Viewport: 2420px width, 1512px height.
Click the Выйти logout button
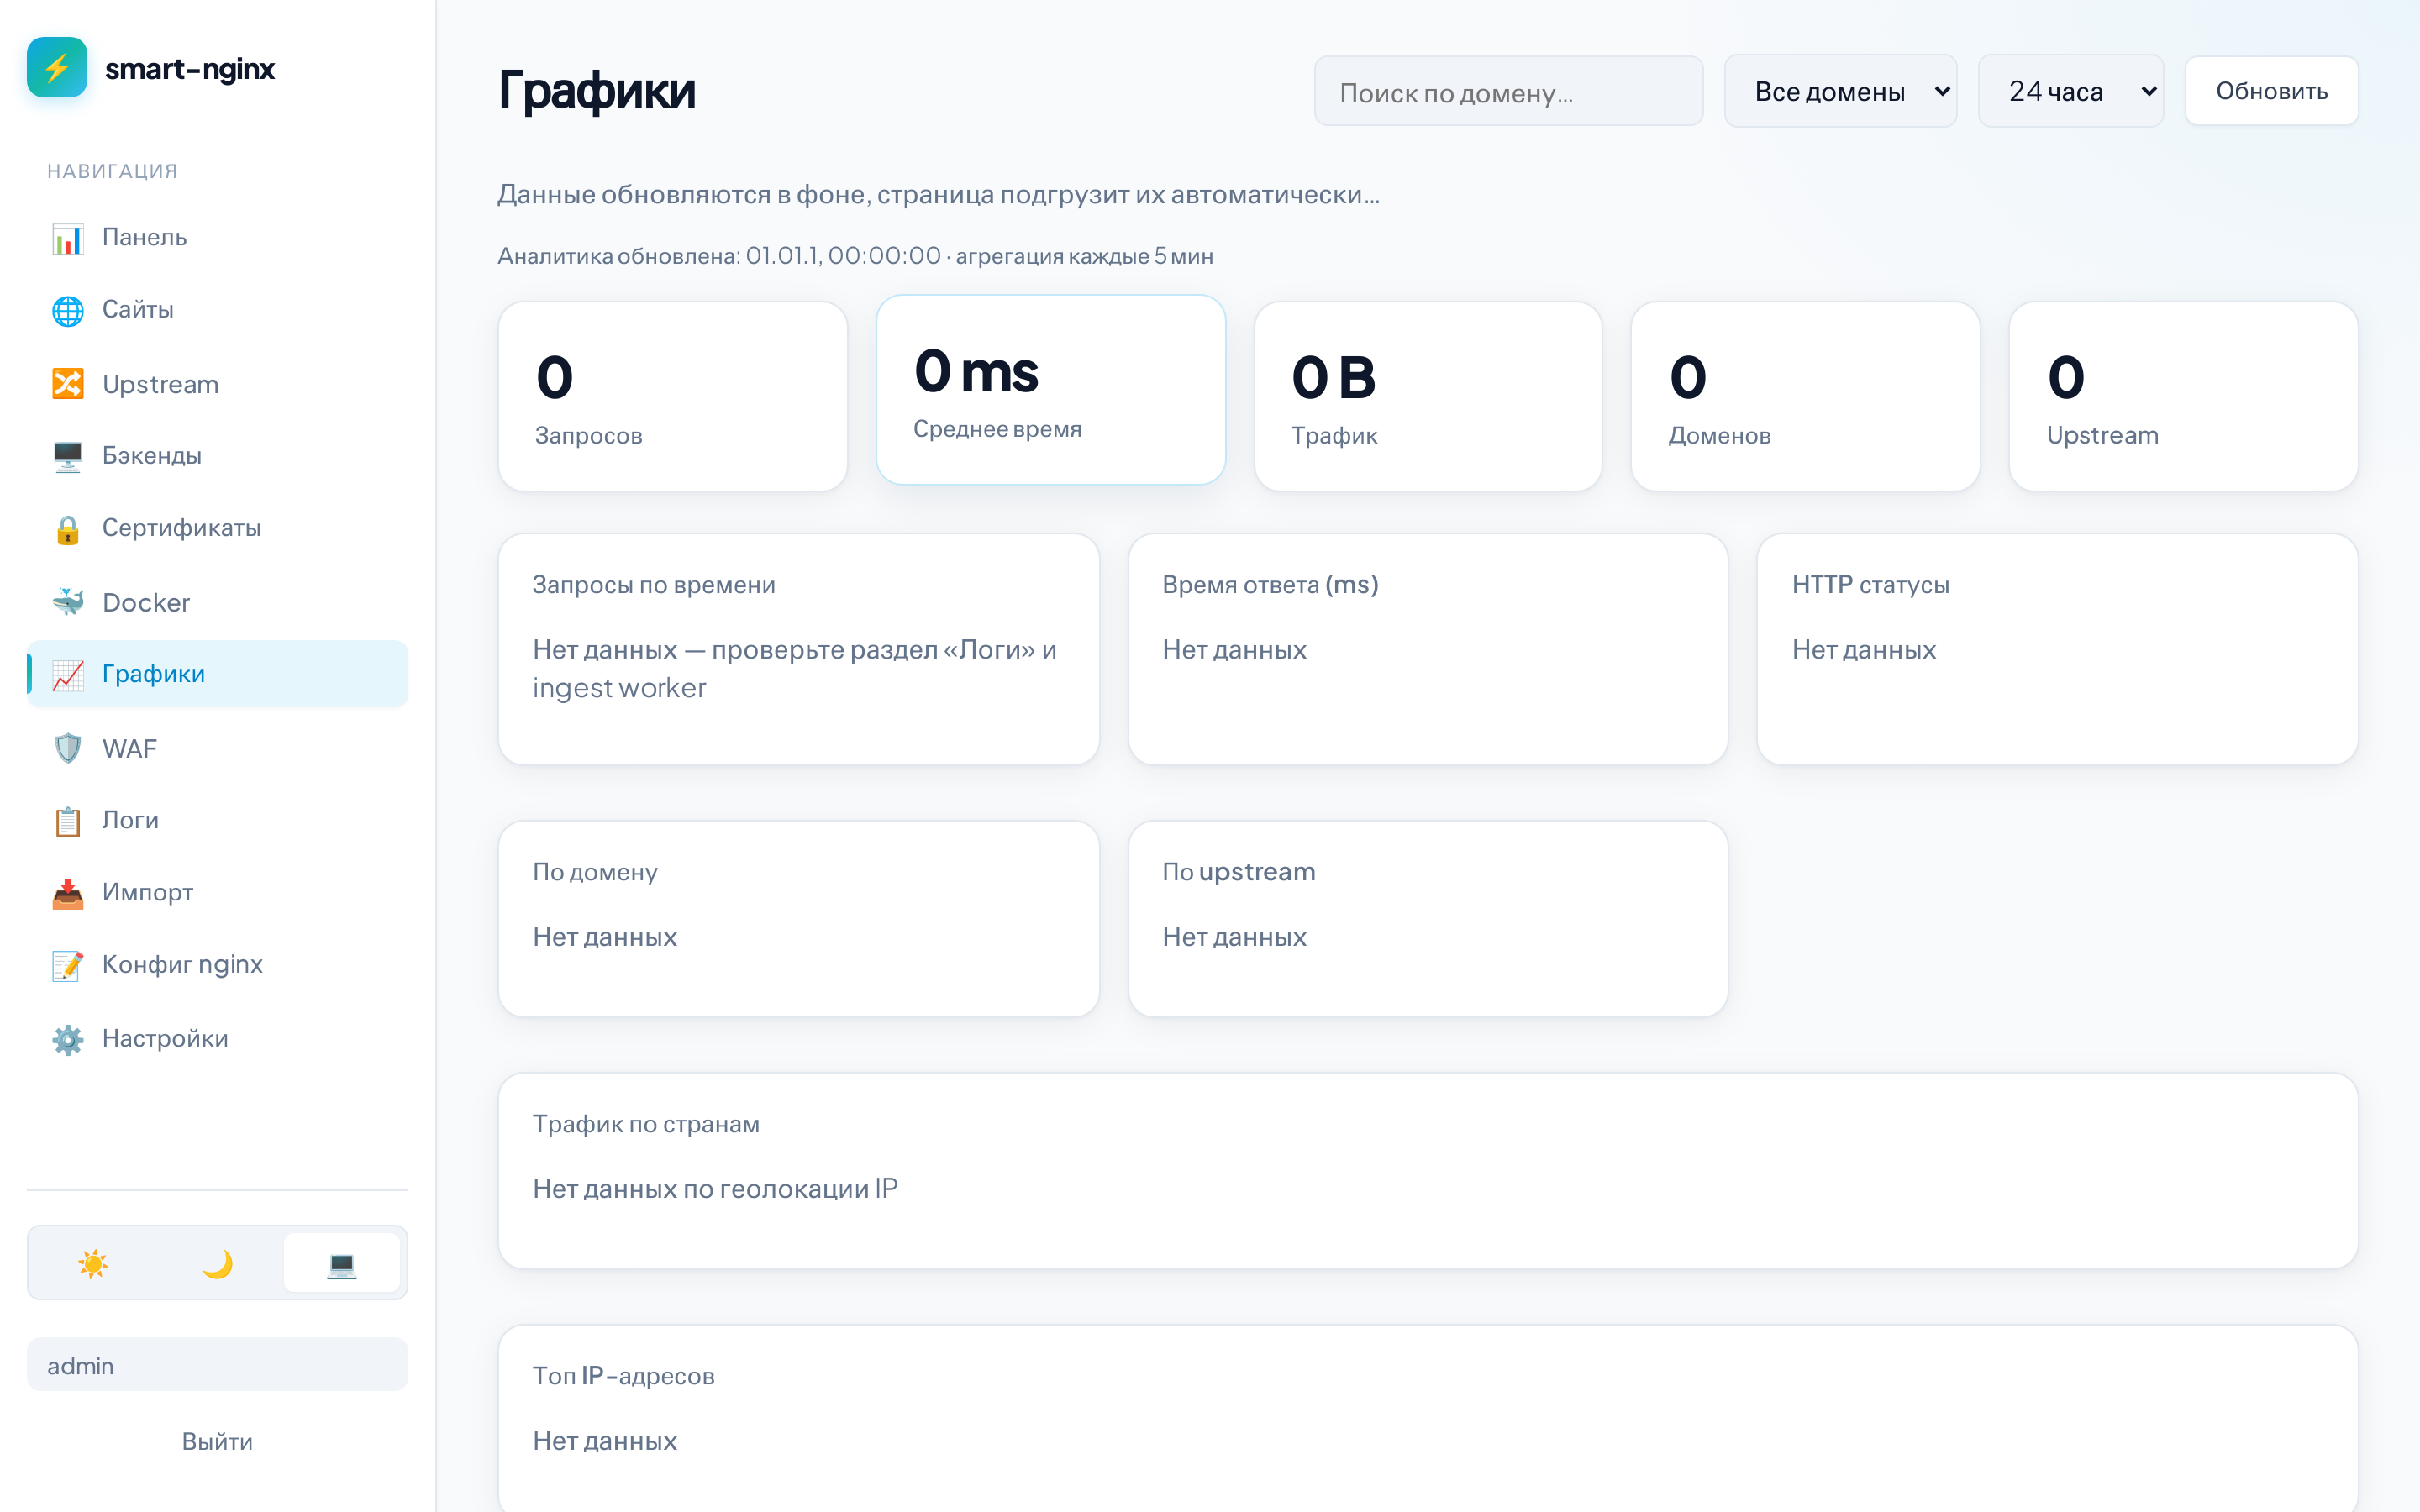point(217,1441)
